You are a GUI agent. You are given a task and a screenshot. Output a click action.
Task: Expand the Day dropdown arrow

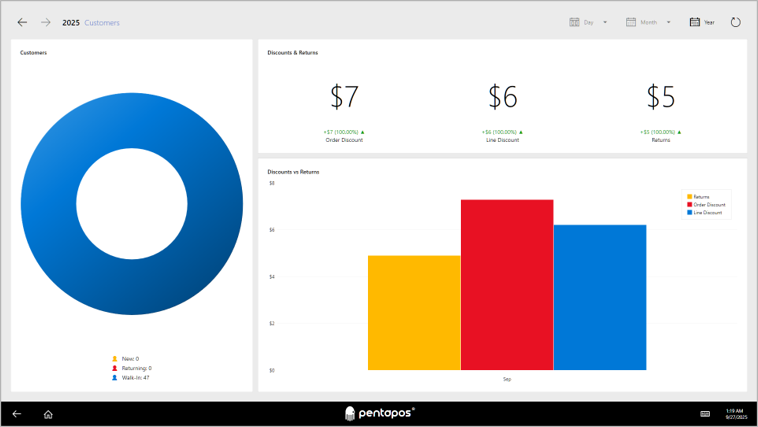coord(605,22)
